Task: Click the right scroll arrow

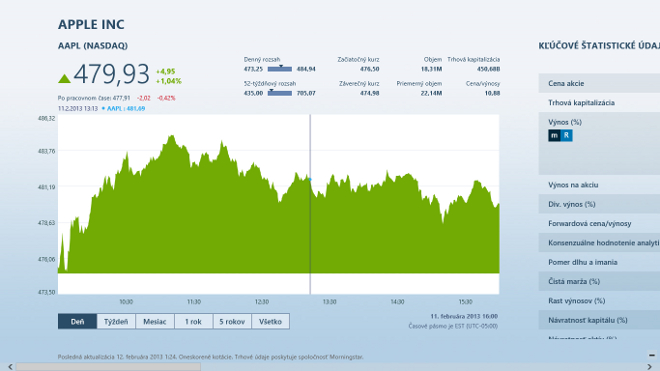Action: (x=649, y=367)
